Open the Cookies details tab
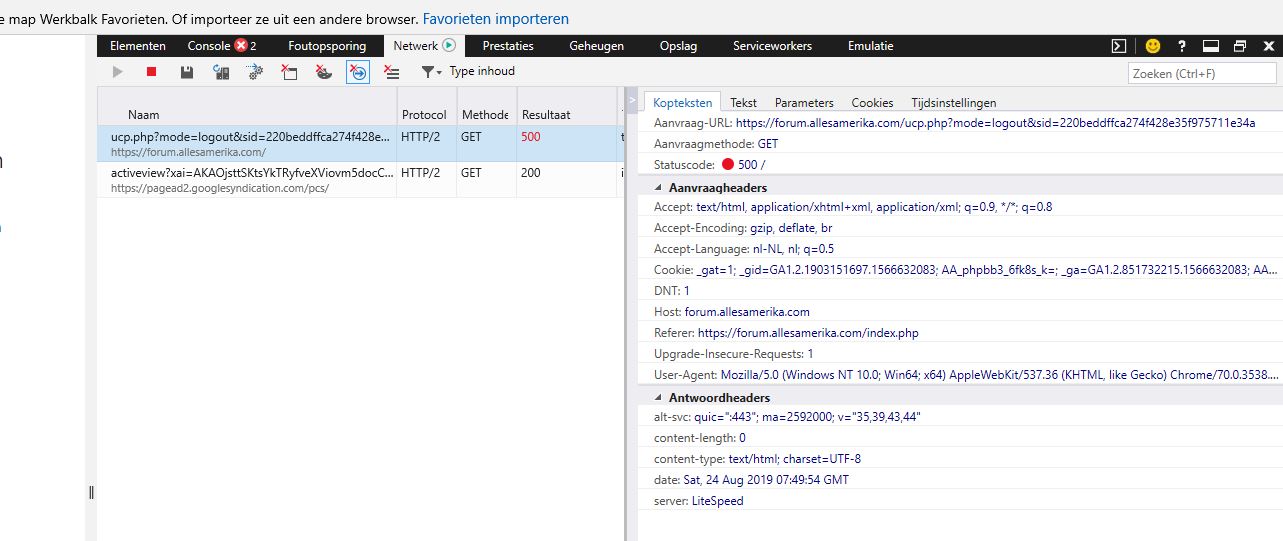1283x541 pixels. point(872,103)
